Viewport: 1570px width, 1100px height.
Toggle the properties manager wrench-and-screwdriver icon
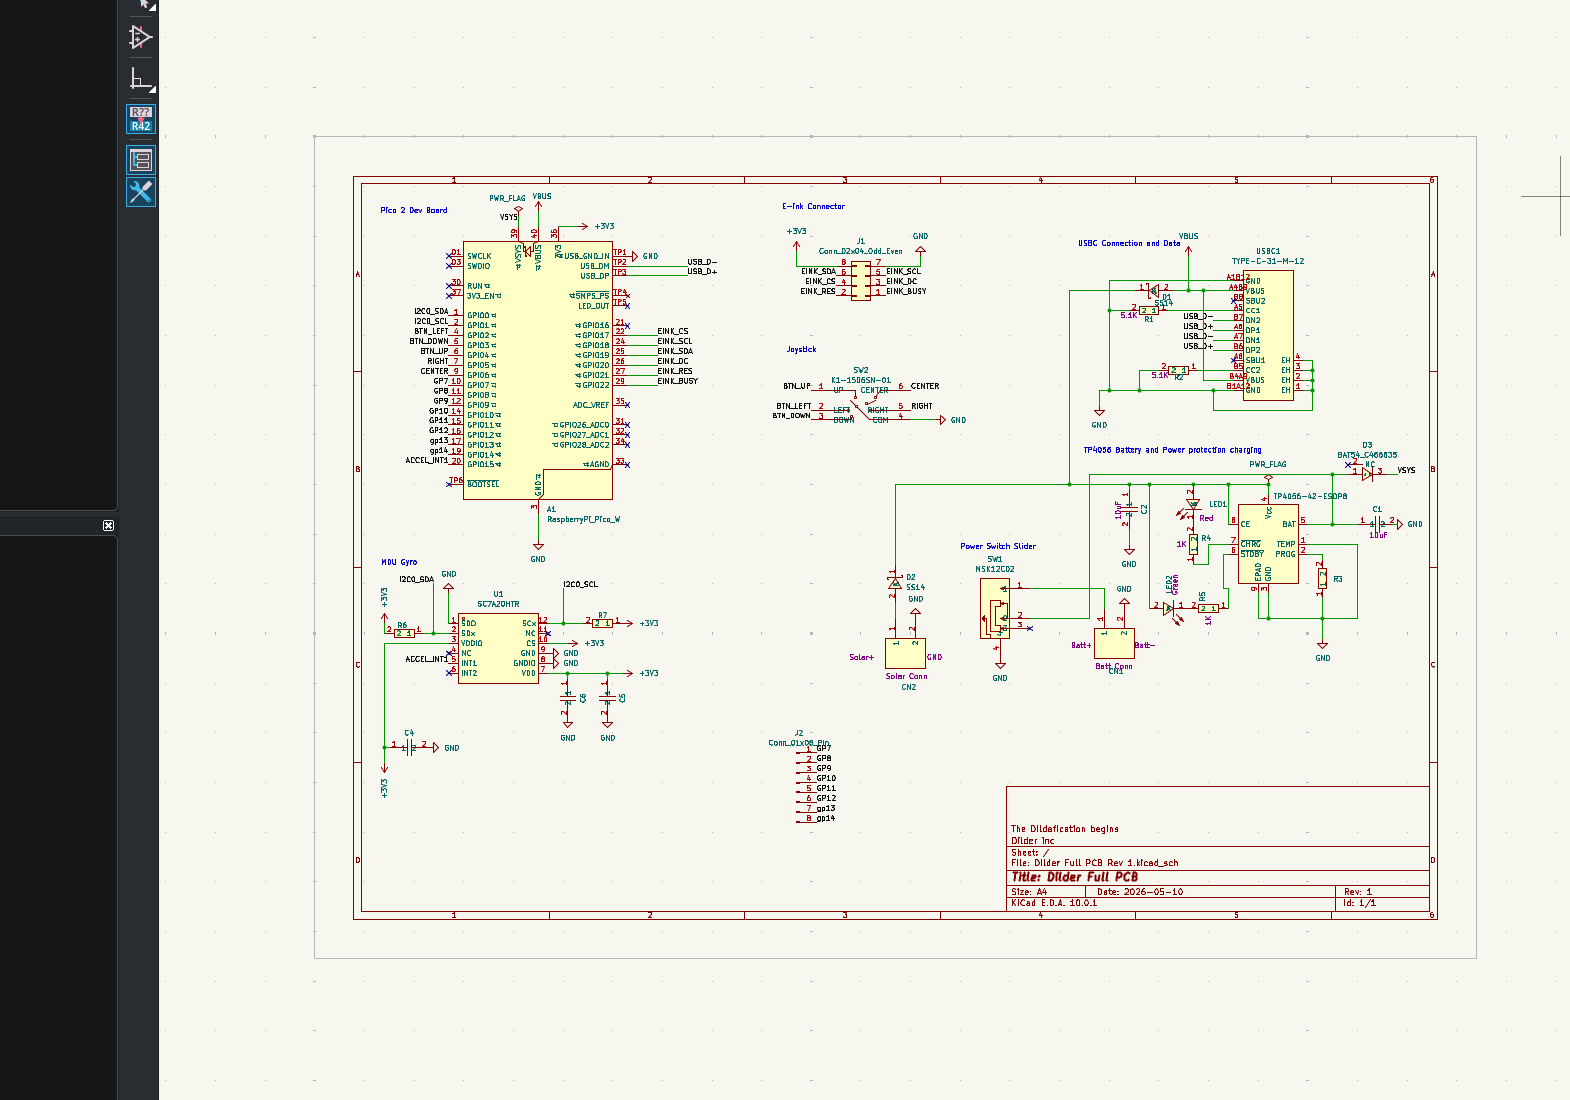point(140,192)
